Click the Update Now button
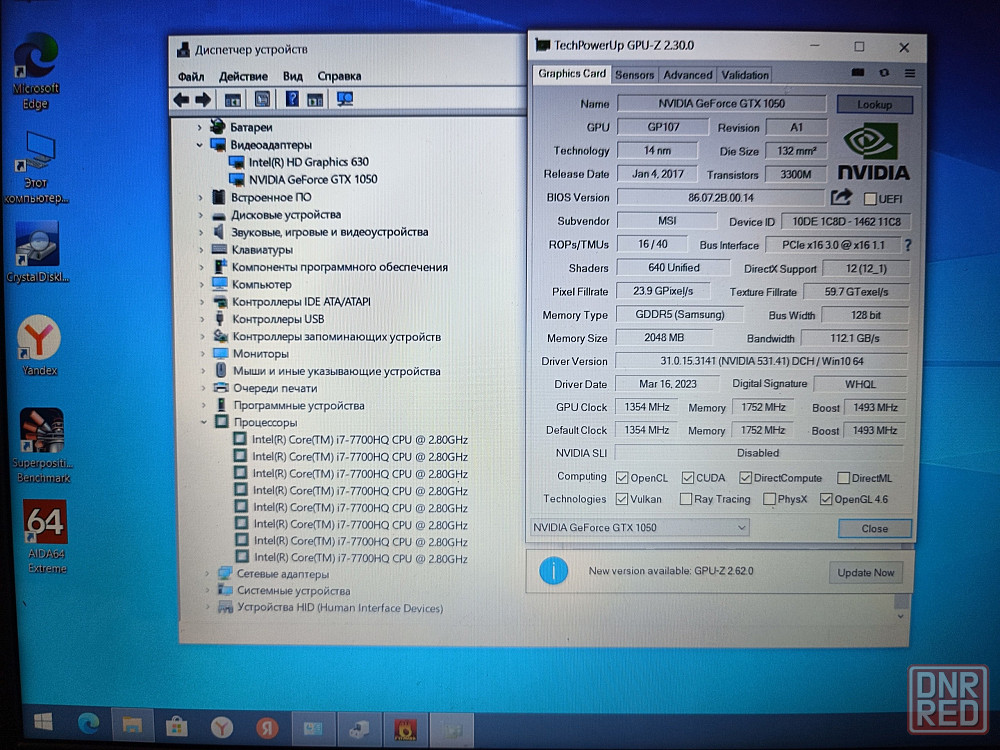 point(866,572)
